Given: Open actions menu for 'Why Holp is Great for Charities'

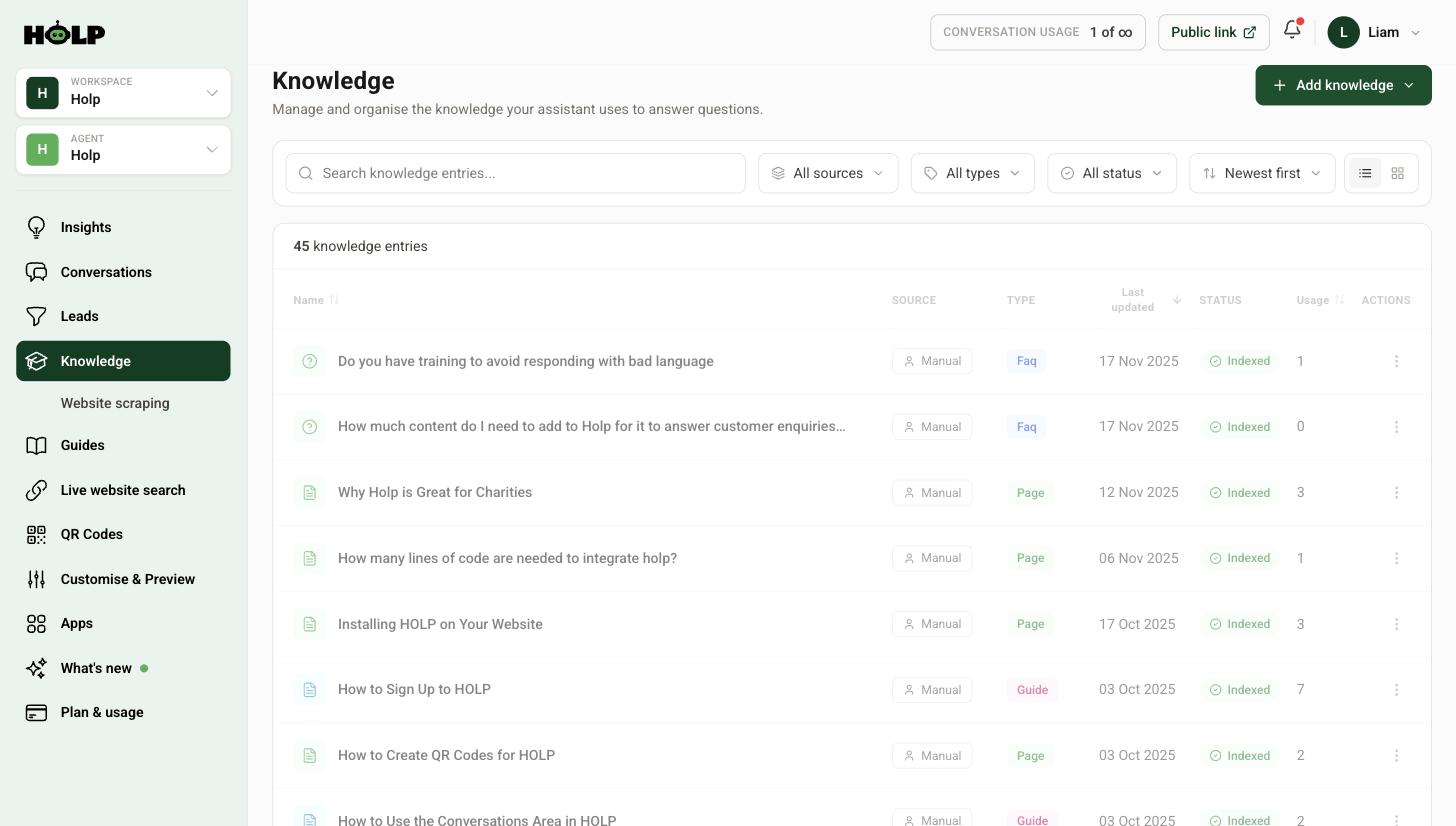Looking at the screenshot, I should (x=1396, y=492).
